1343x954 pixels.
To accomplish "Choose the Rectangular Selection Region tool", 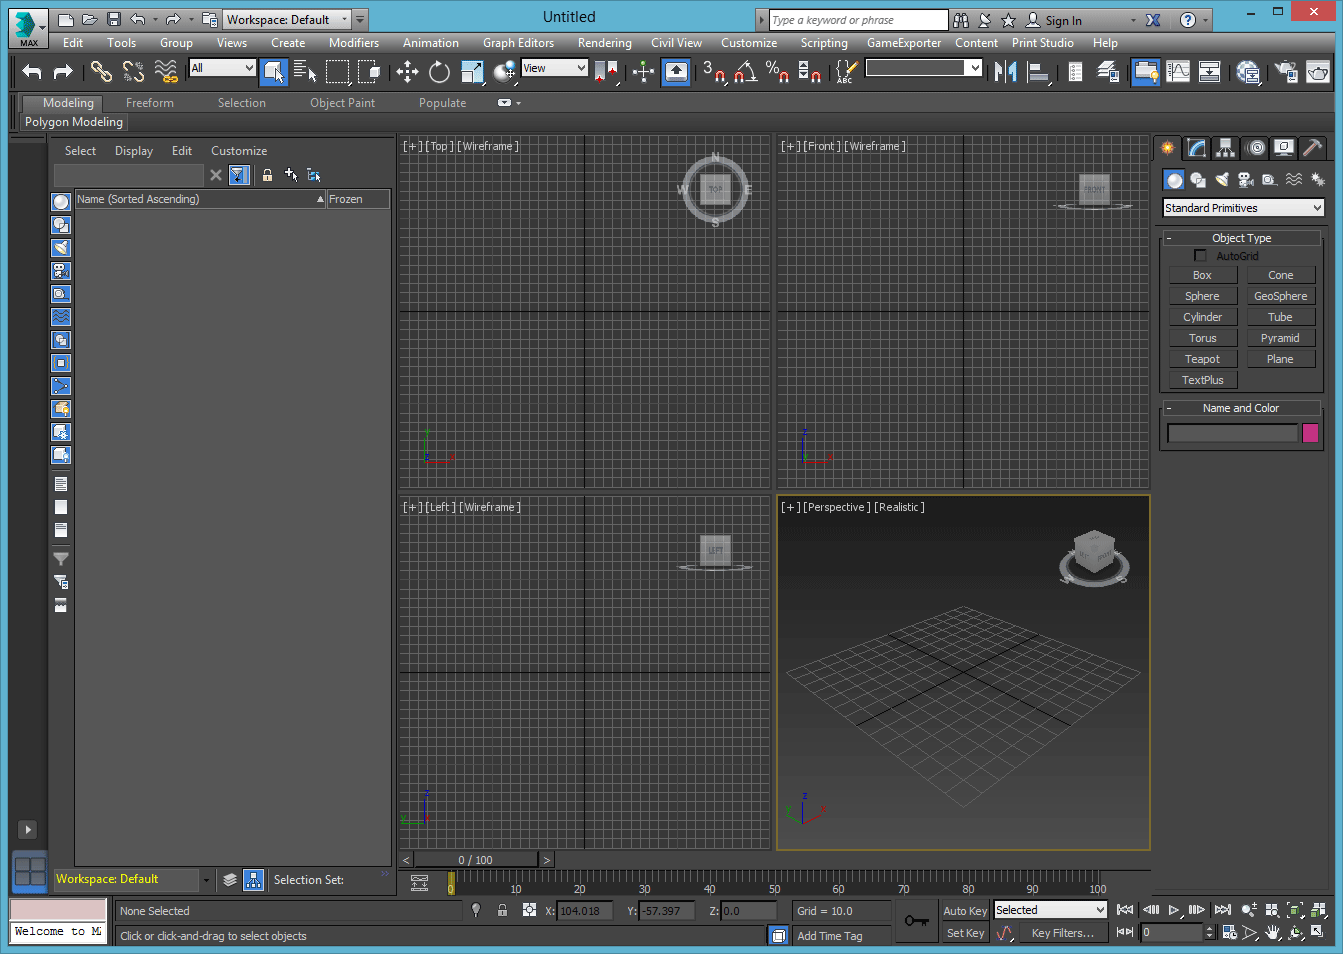I will click(x=338, y=71).
